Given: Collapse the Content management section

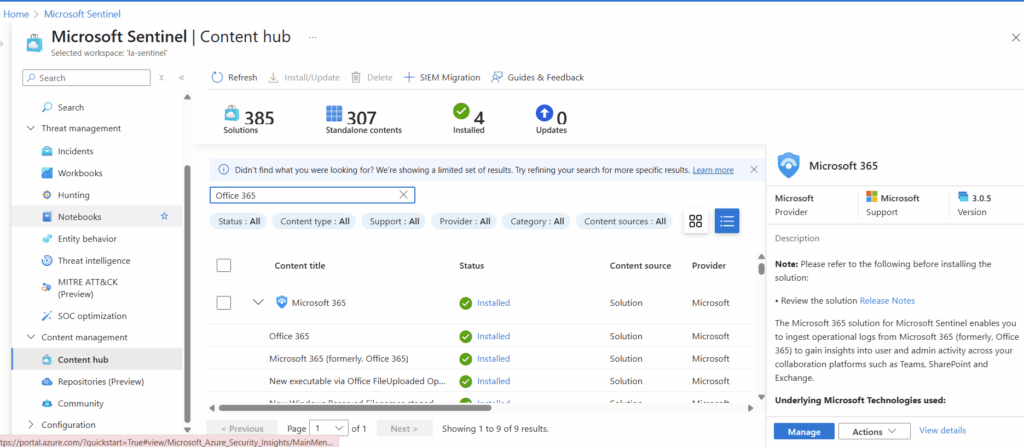Looking at the screenshot, I should (31, 337).
